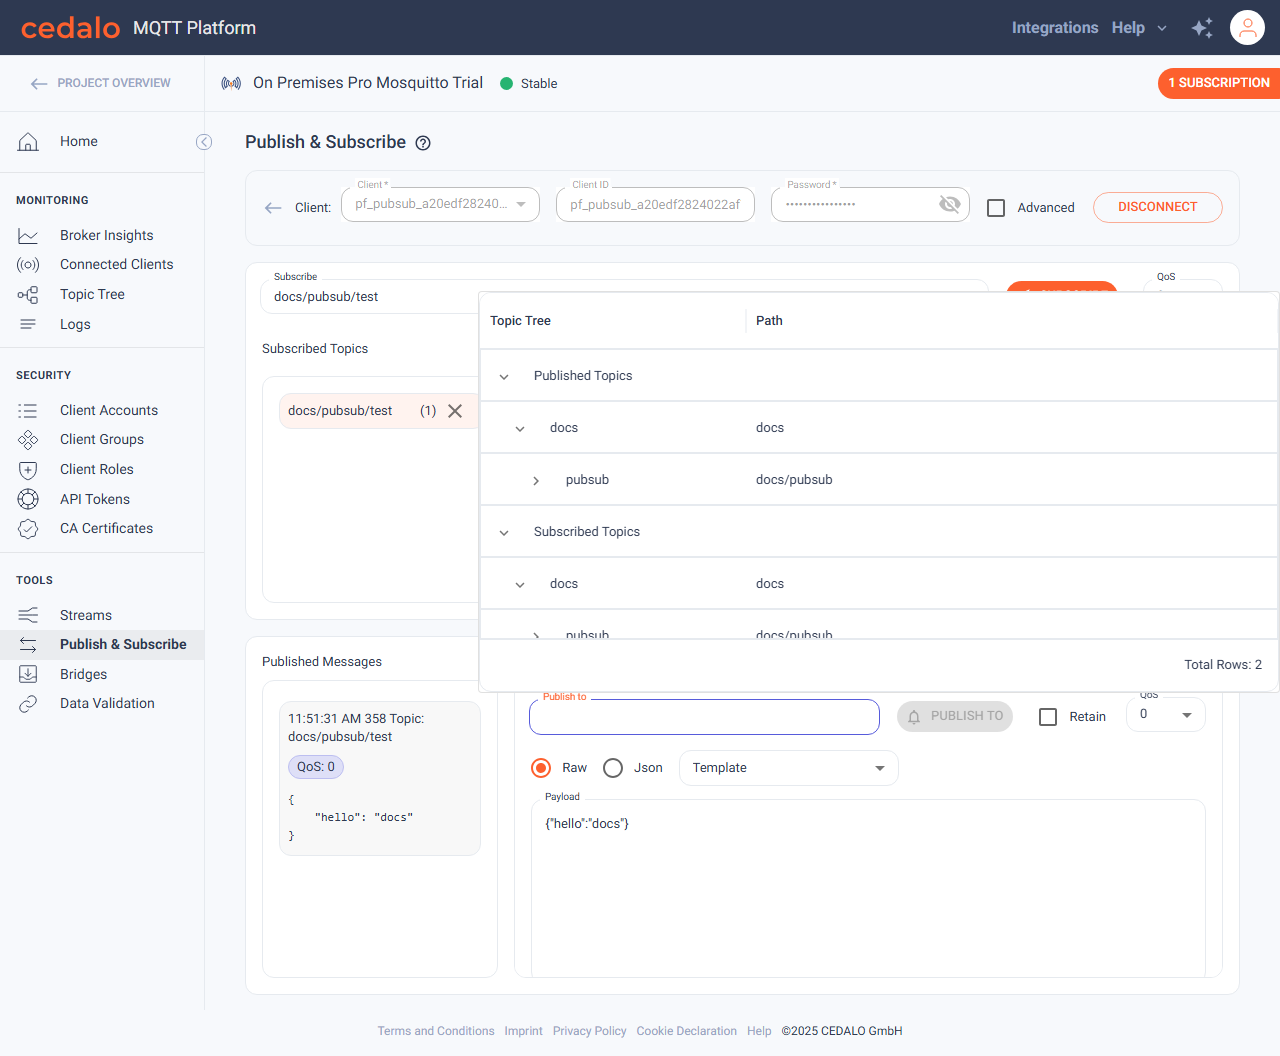
Task: Go to Home in sidebar
Action: [x=79, y=142]
